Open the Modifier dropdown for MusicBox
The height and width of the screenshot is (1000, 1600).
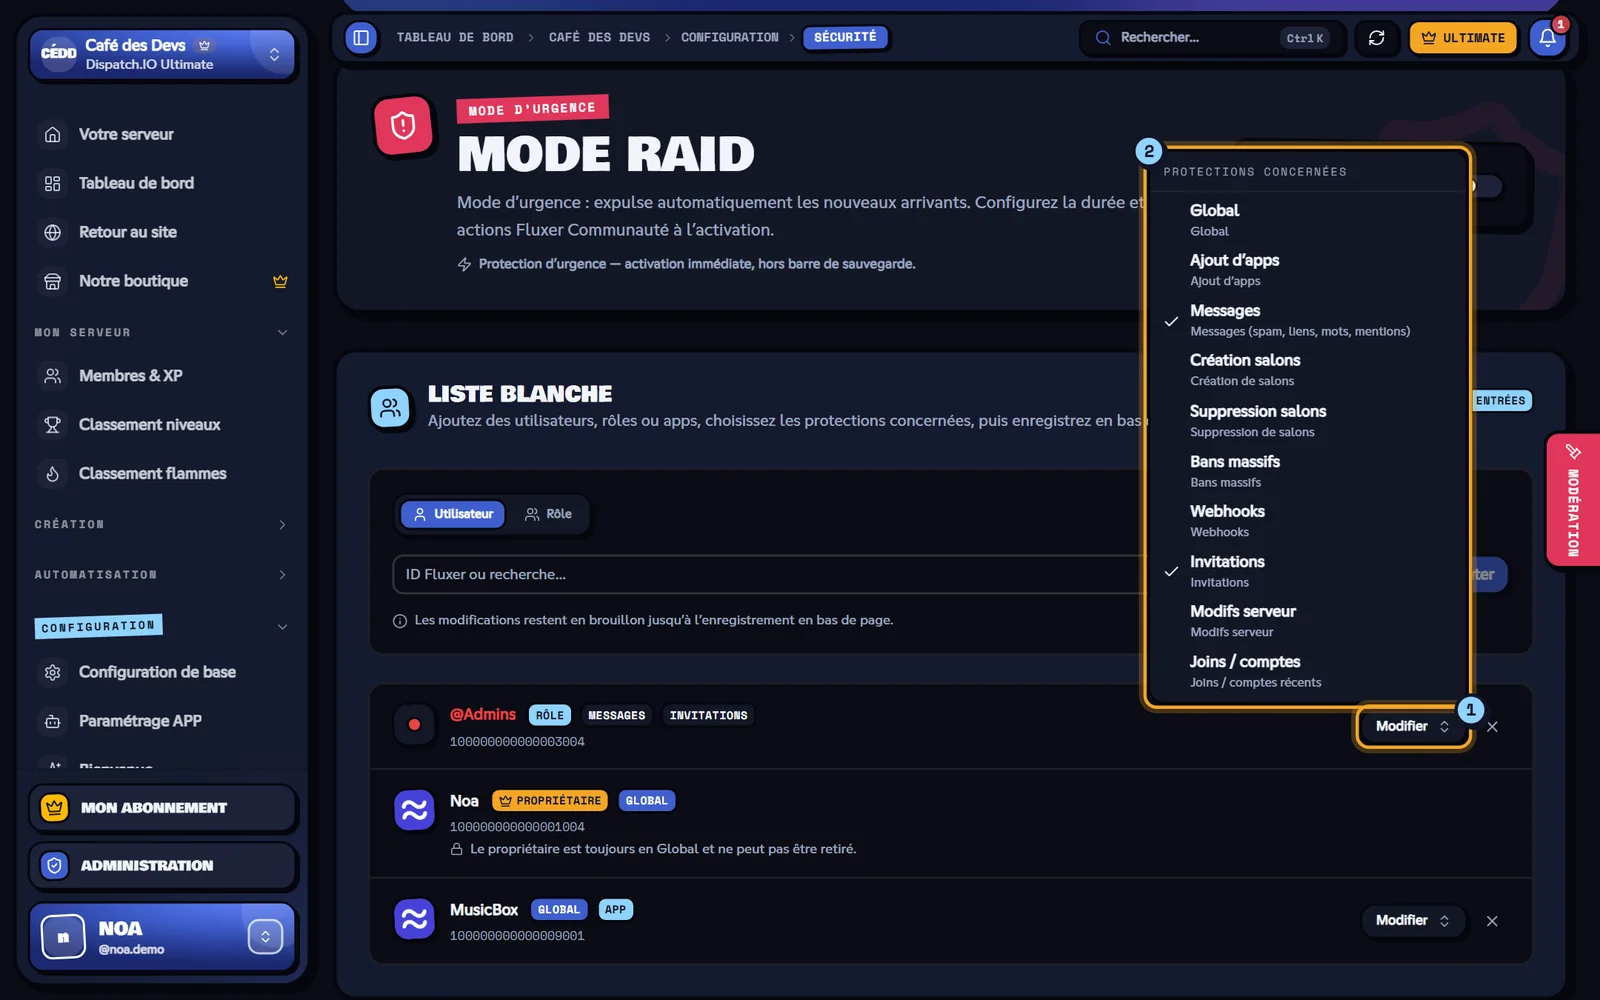point(1412,921)
